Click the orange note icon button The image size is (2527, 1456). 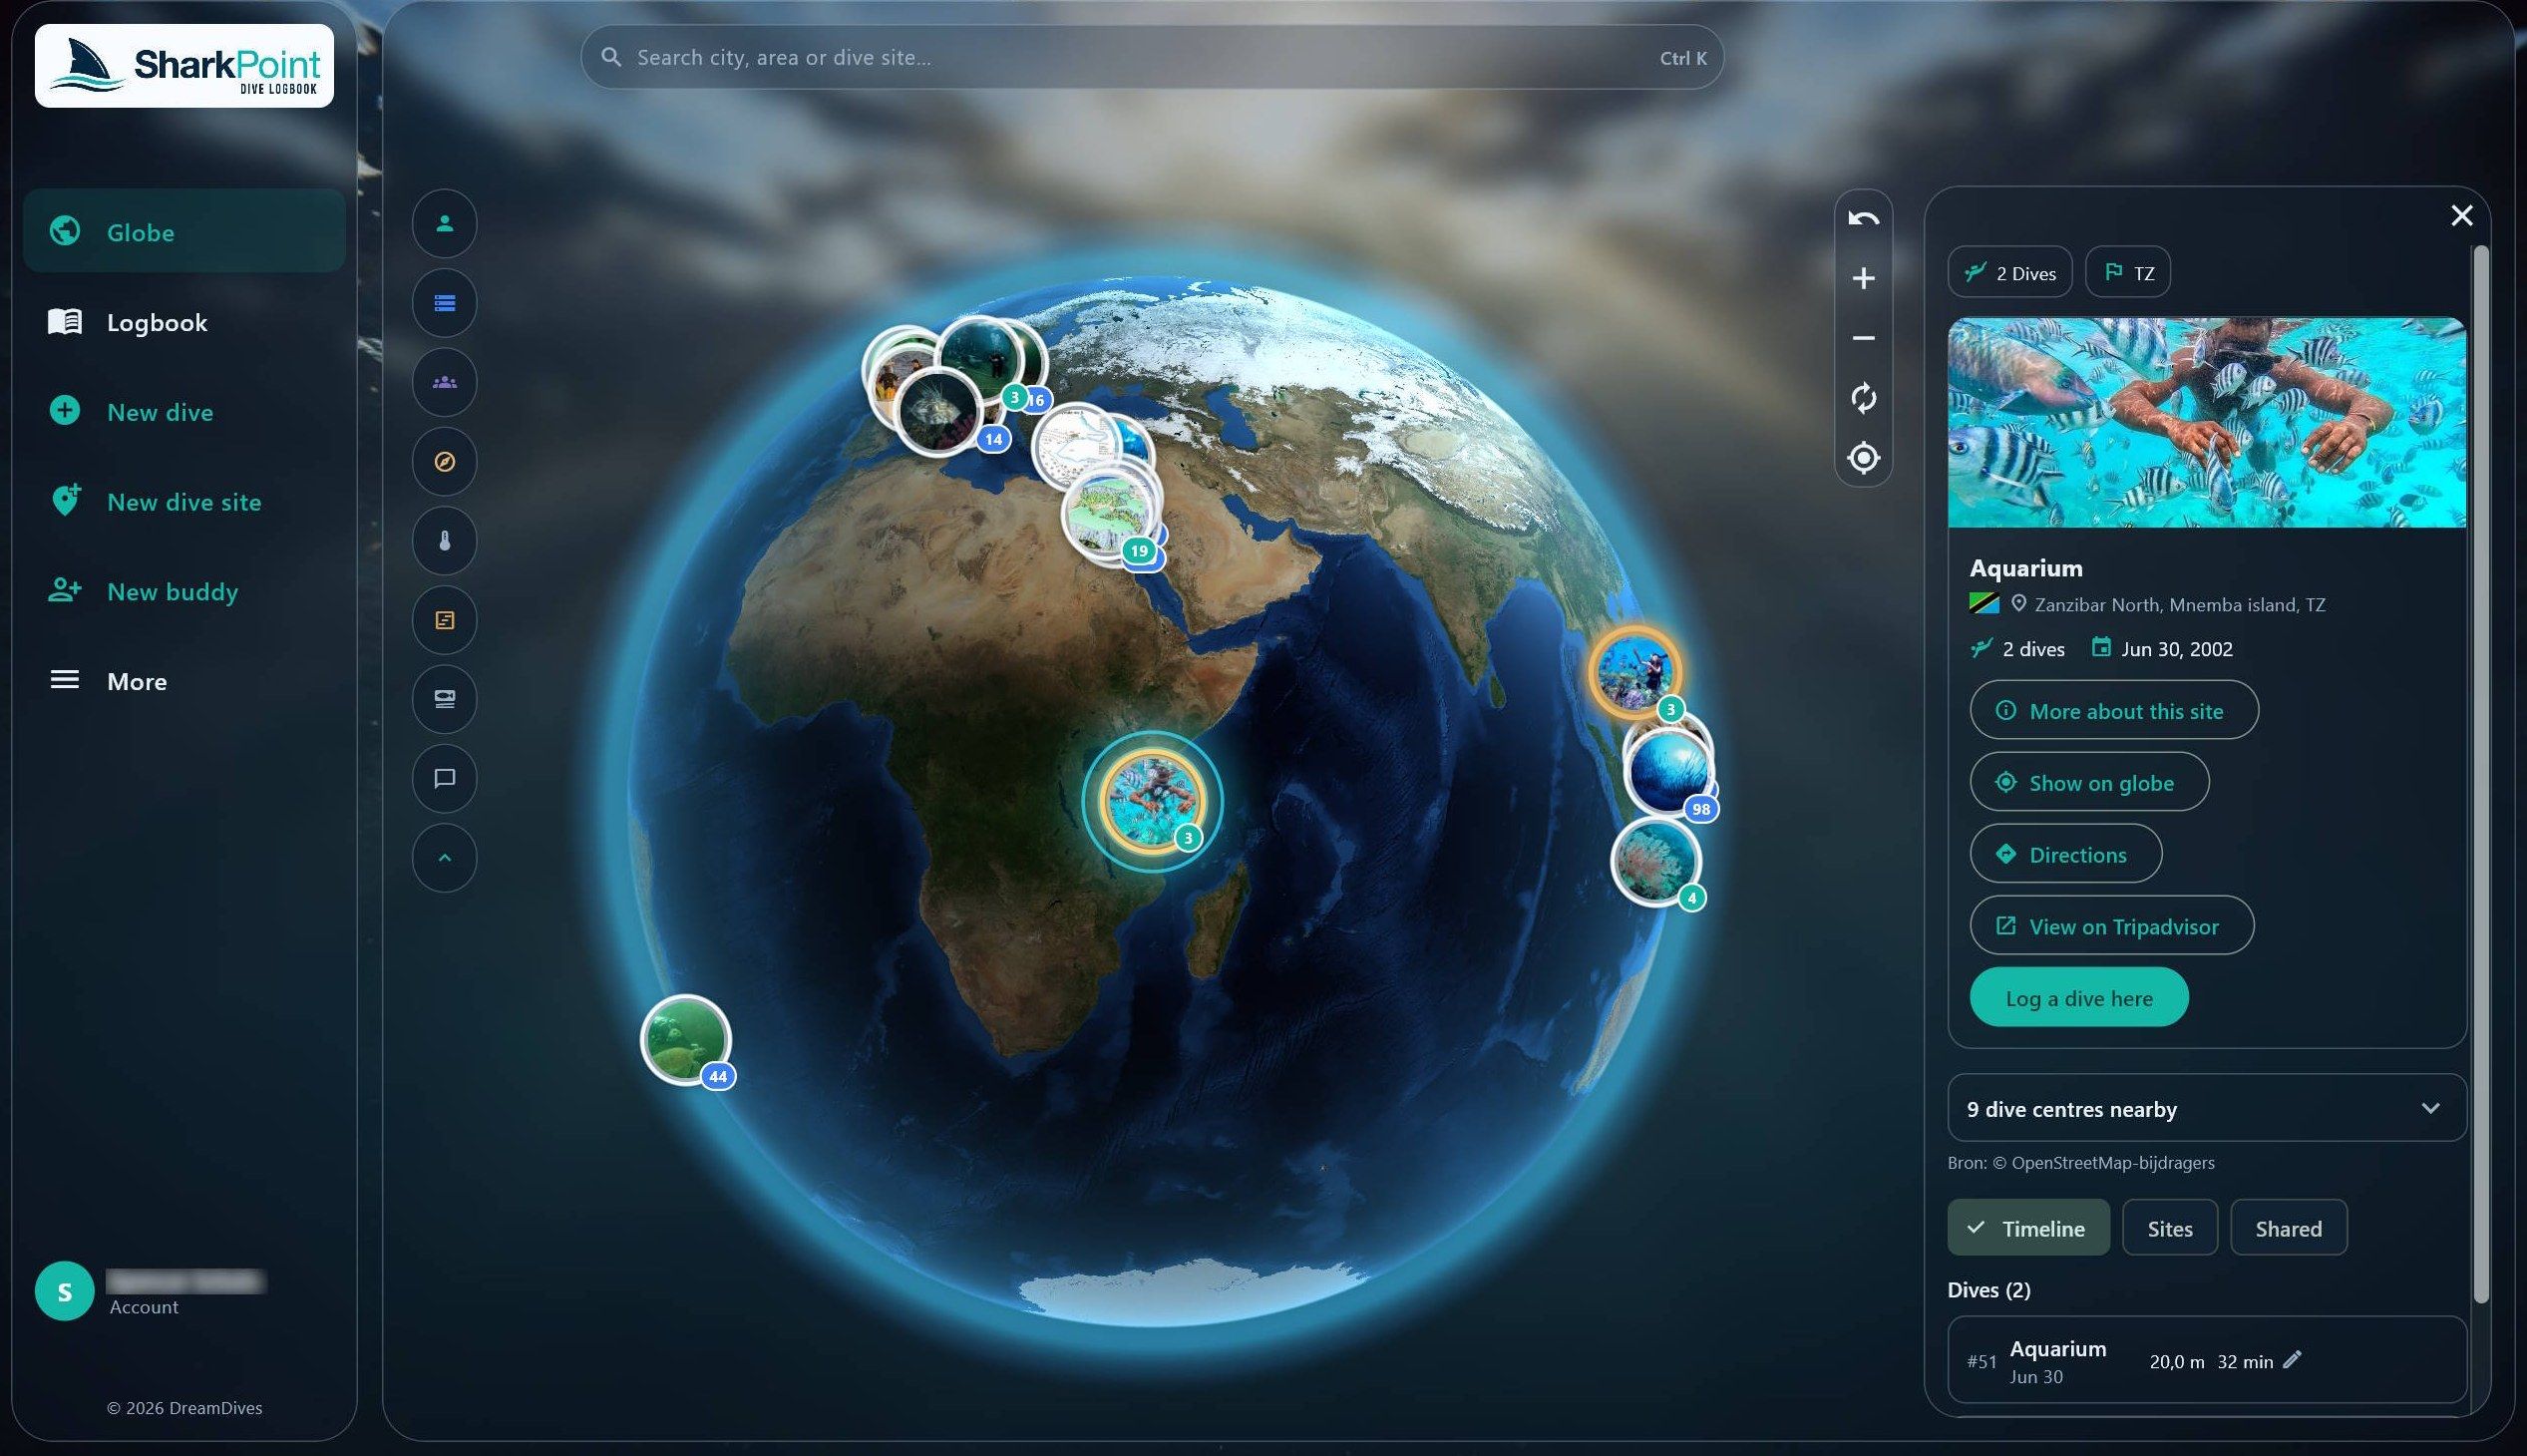click(444, 620)
